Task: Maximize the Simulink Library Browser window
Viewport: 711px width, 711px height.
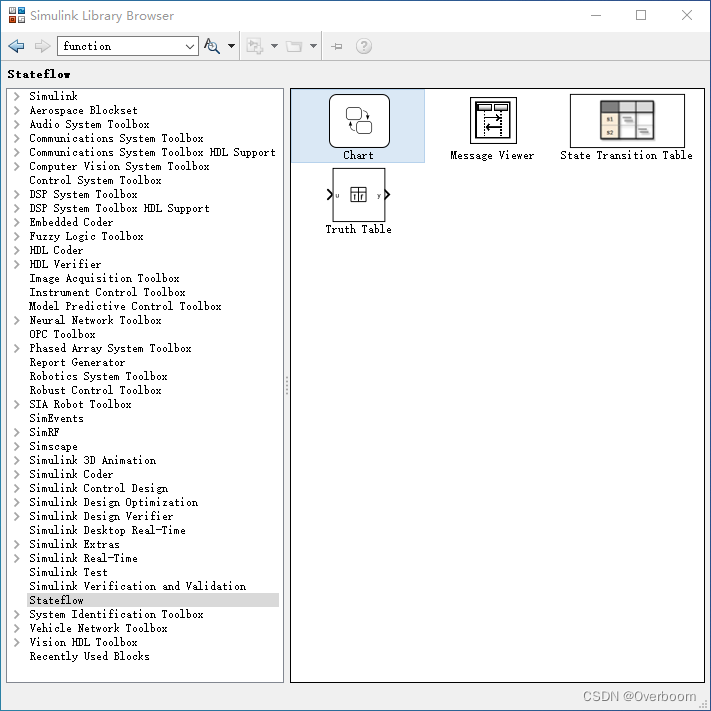Action: point(641,15)
